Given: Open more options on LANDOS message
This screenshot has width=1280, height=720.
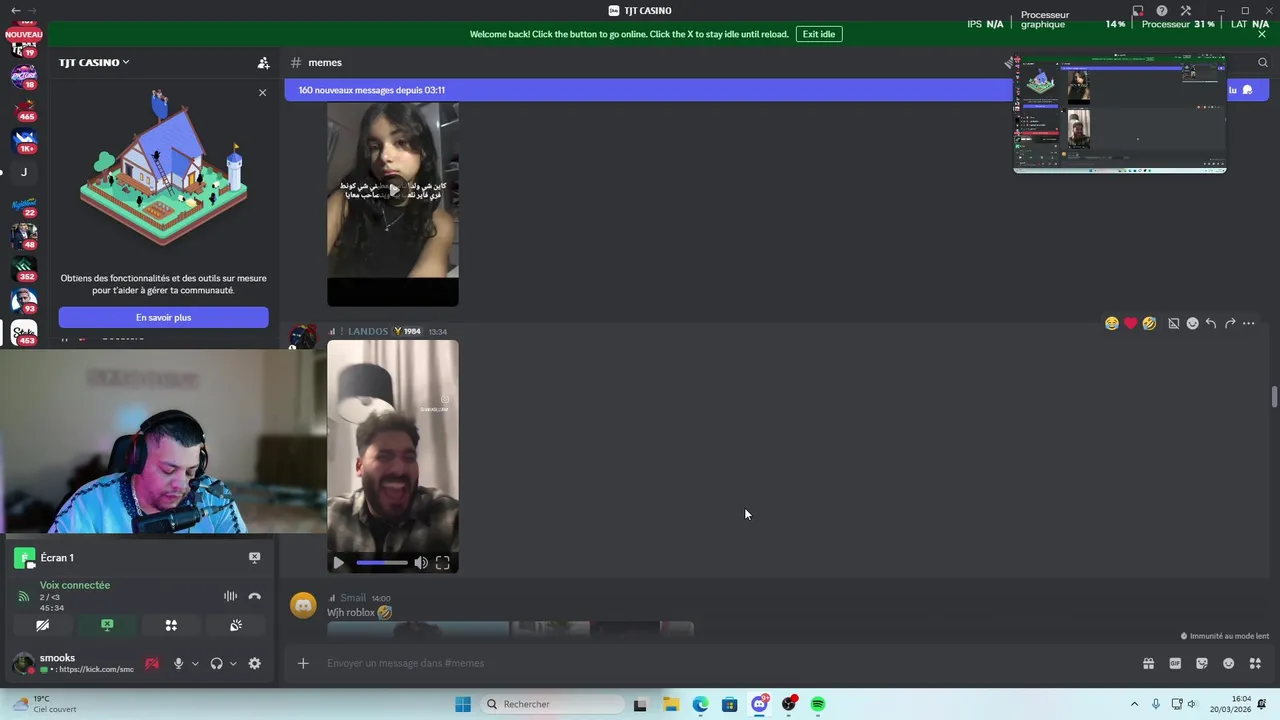Looking at the screenshot, I should tap(1249, 323).
